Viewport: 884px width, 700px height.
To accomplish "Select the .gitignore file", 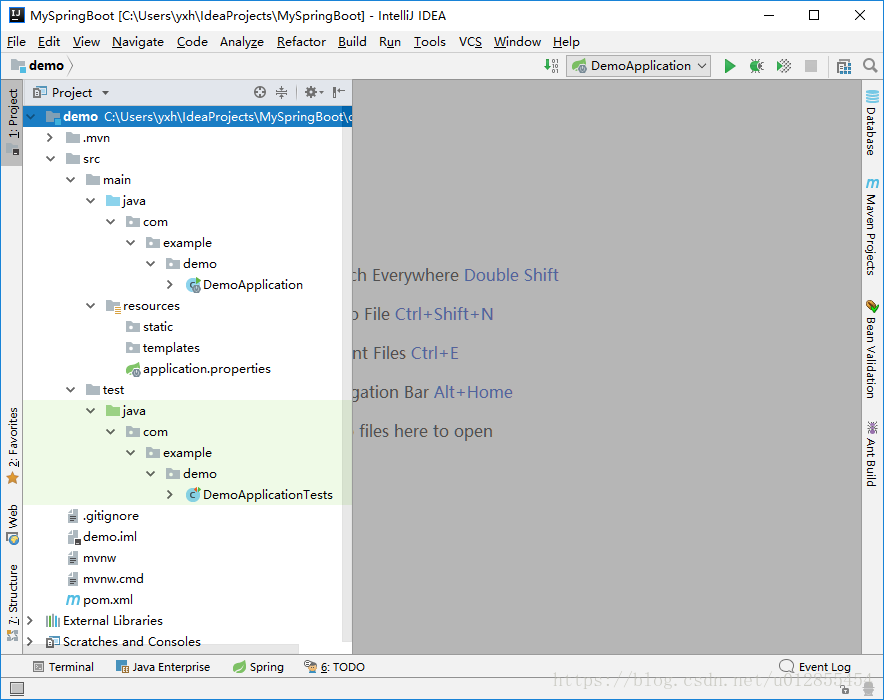I will (103, 516).
